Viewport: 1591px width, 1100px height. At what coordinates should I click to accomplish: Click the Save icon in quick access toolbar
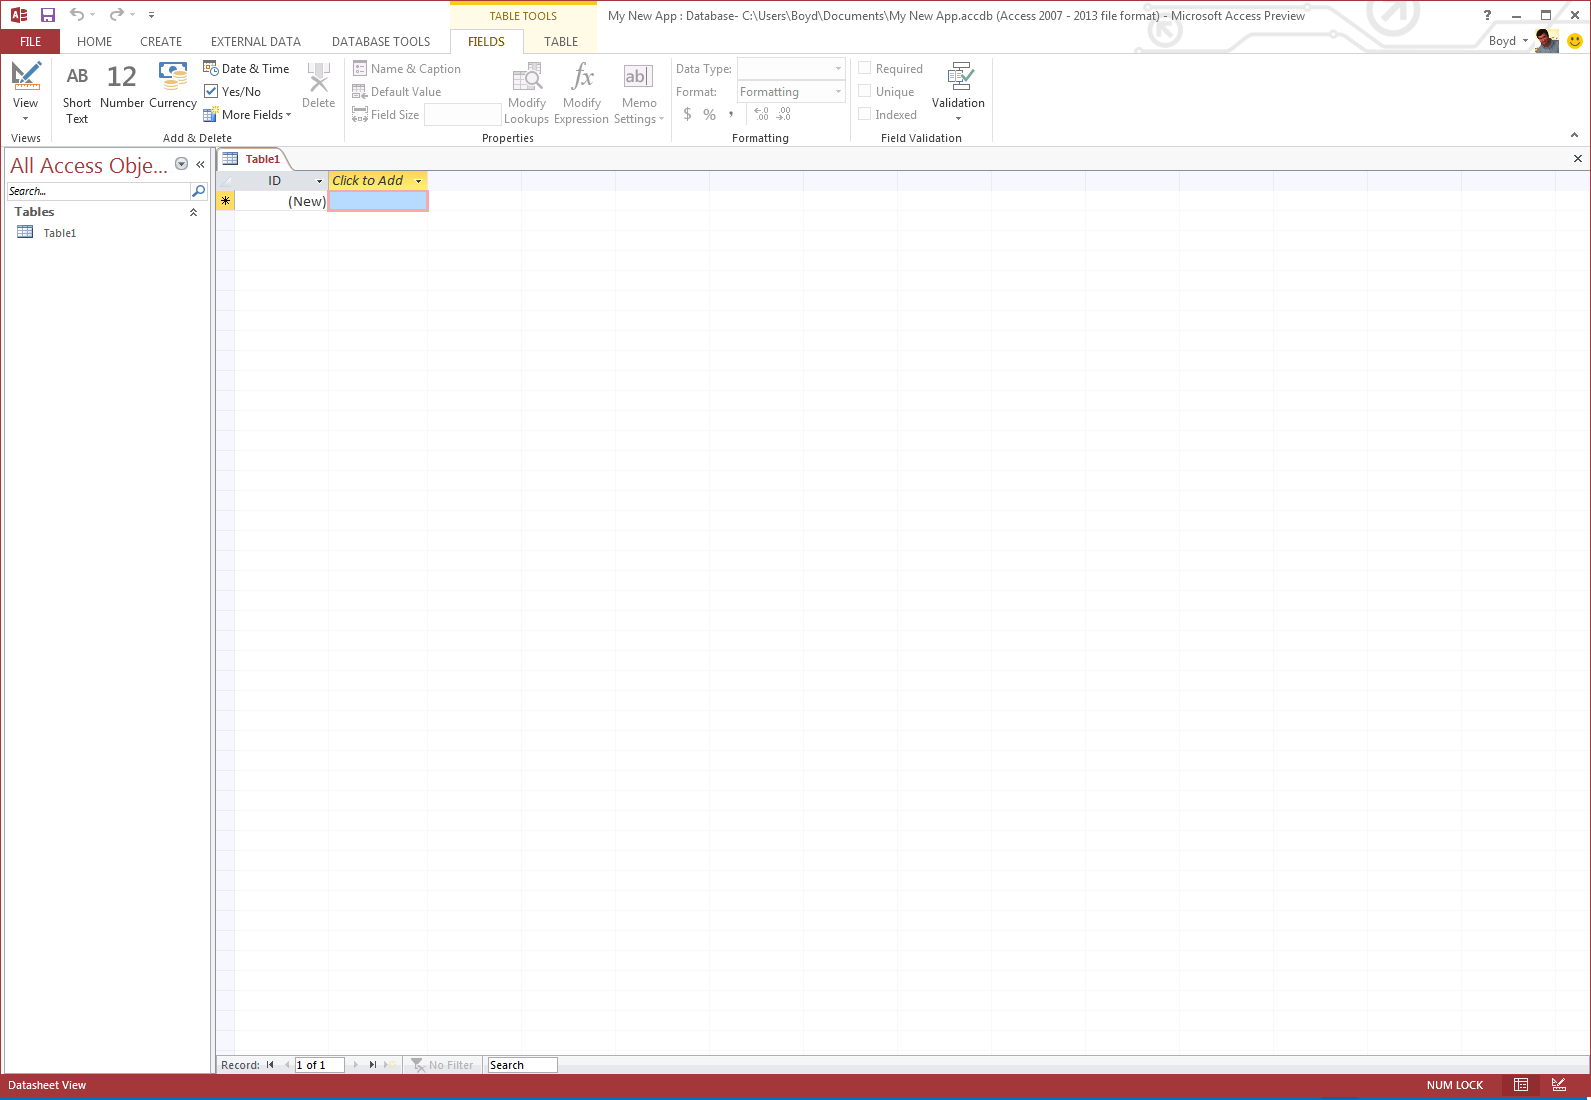point(47,15)
